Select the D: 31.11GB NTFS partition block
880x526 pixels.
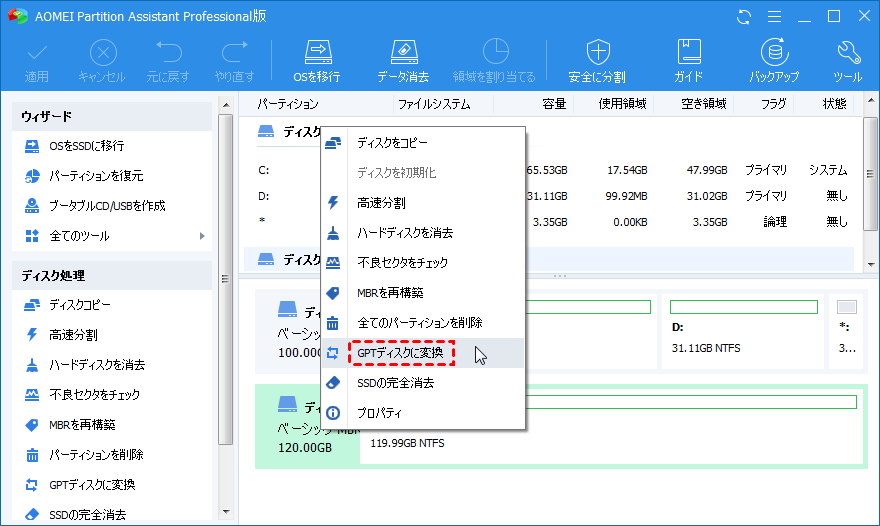743,331
